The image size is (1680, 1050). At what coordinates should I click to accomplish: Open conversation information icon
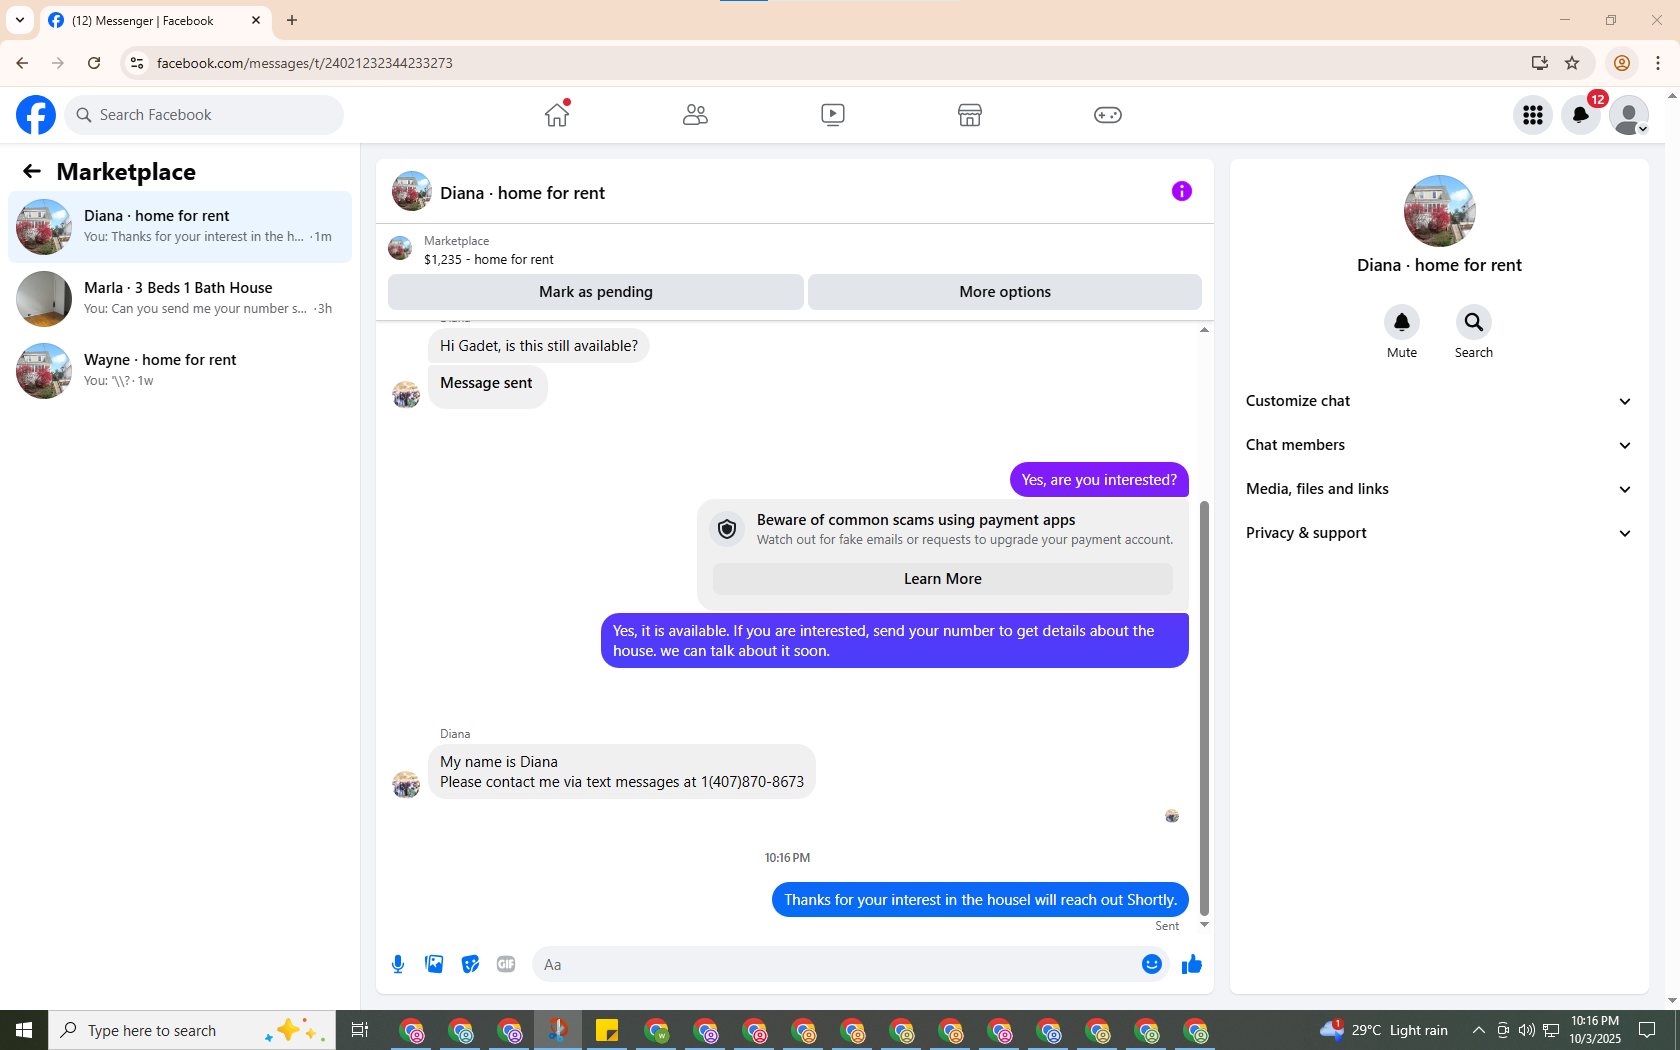pos(1182,191)
